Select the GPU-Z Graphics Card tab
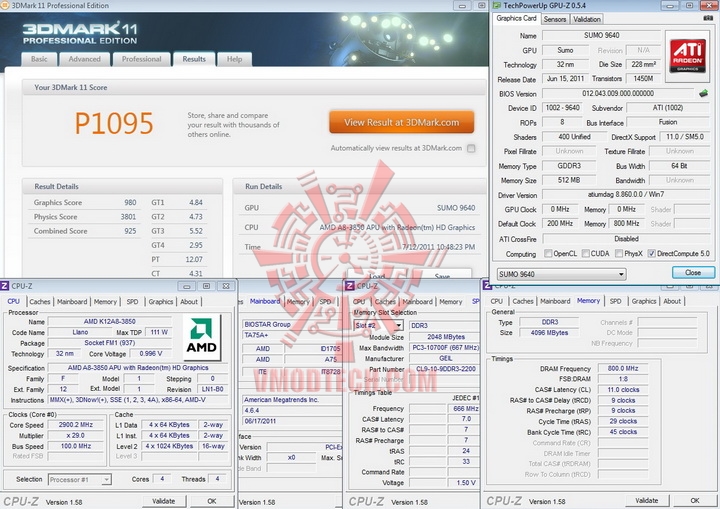 pyautogui.click(x=516, y=18)
